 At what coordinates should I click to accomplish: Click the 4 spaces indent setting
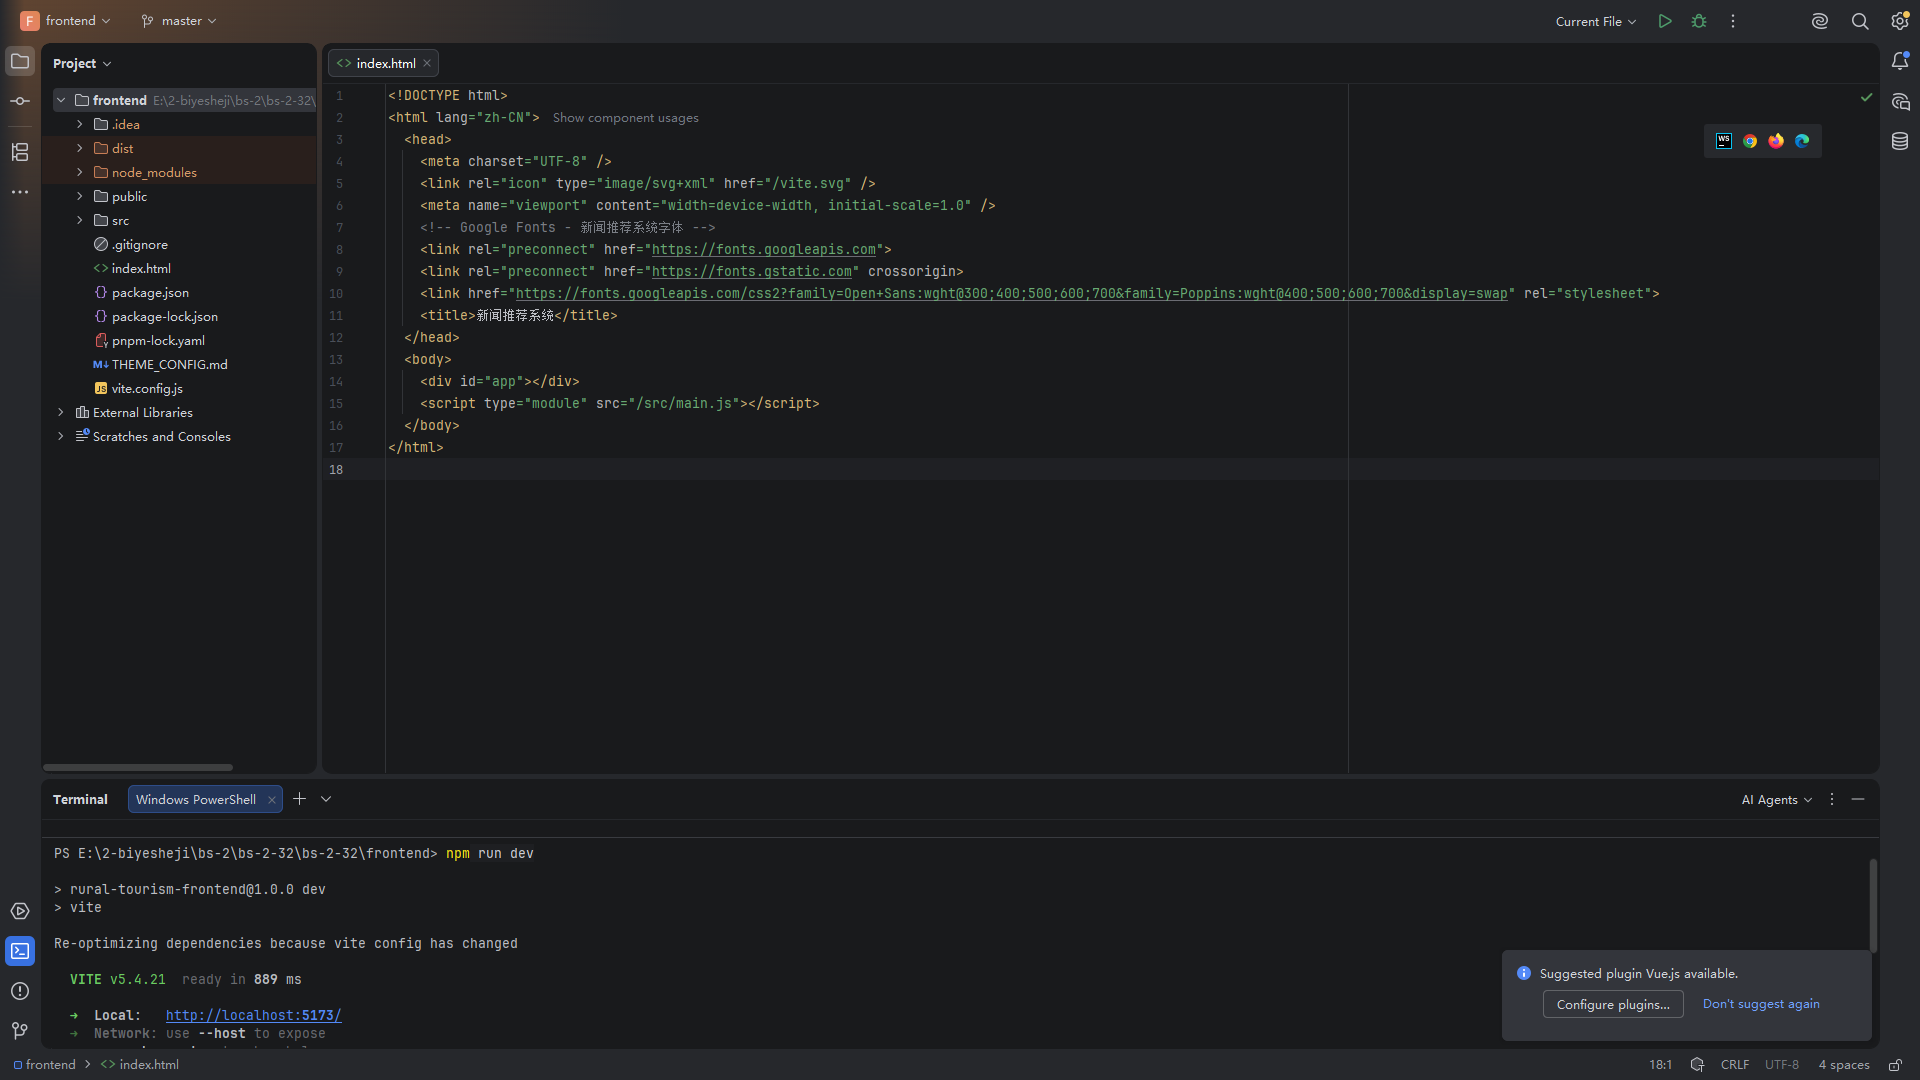tap(1844, 1065)
